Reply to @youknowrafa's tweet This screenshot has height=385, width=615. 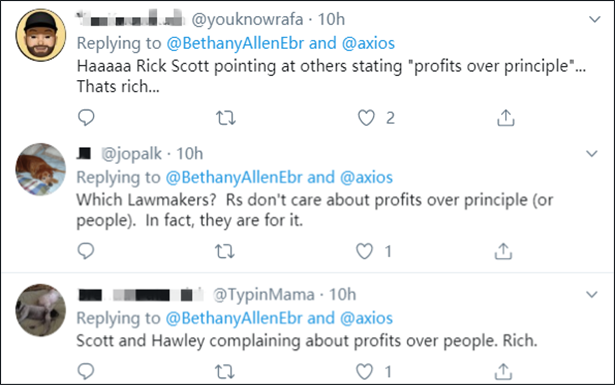[x=86, y=117]
